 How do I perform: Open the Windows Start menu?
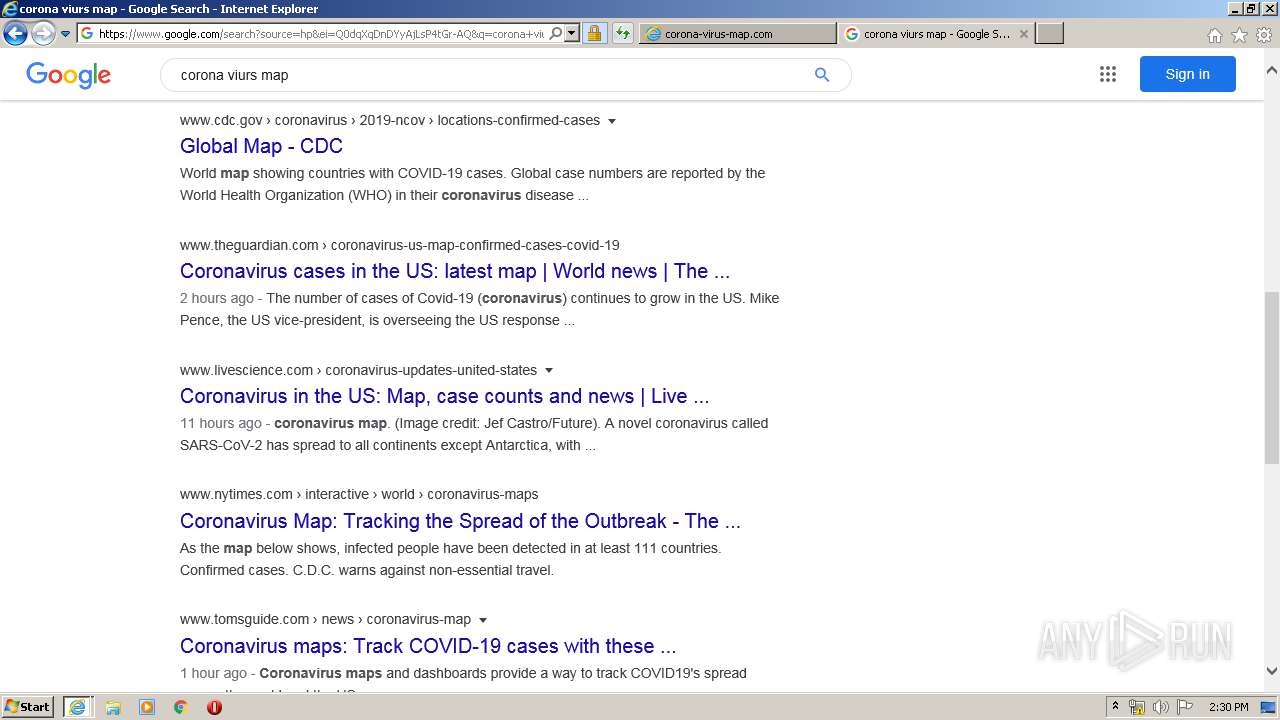[x=28, y=707]
